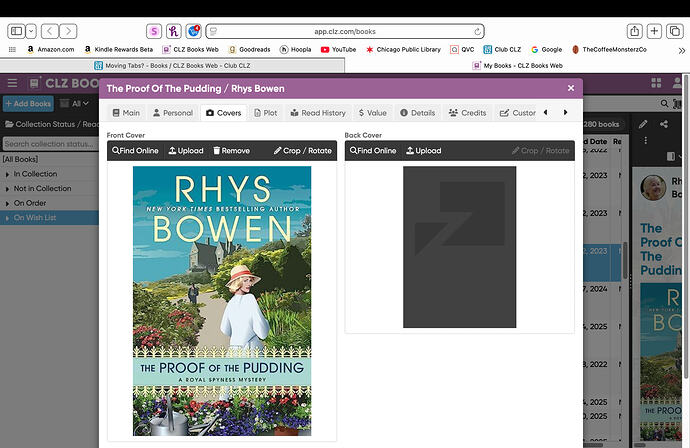The height and width of the screenshot is (448, 690).
Task: Find back cover online
Action: (x=373, y=151)
